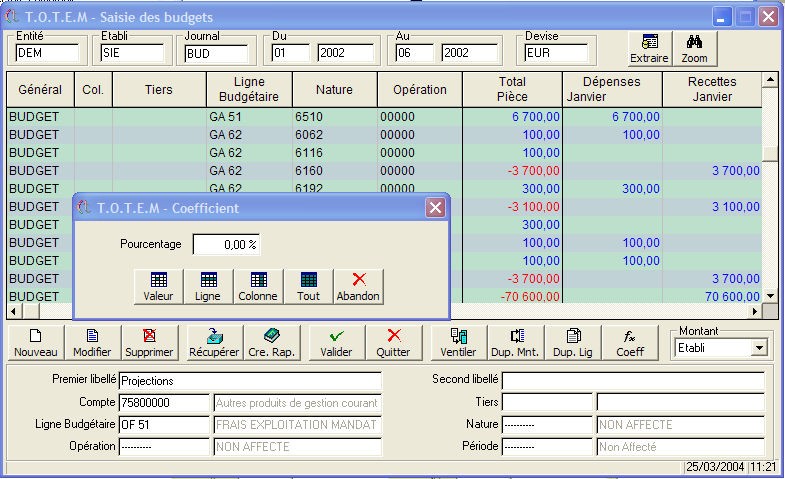Image resolution: width=785 pixels, height=479 pixels.
Task: Click the Période code field
Action: click(547, 446)
